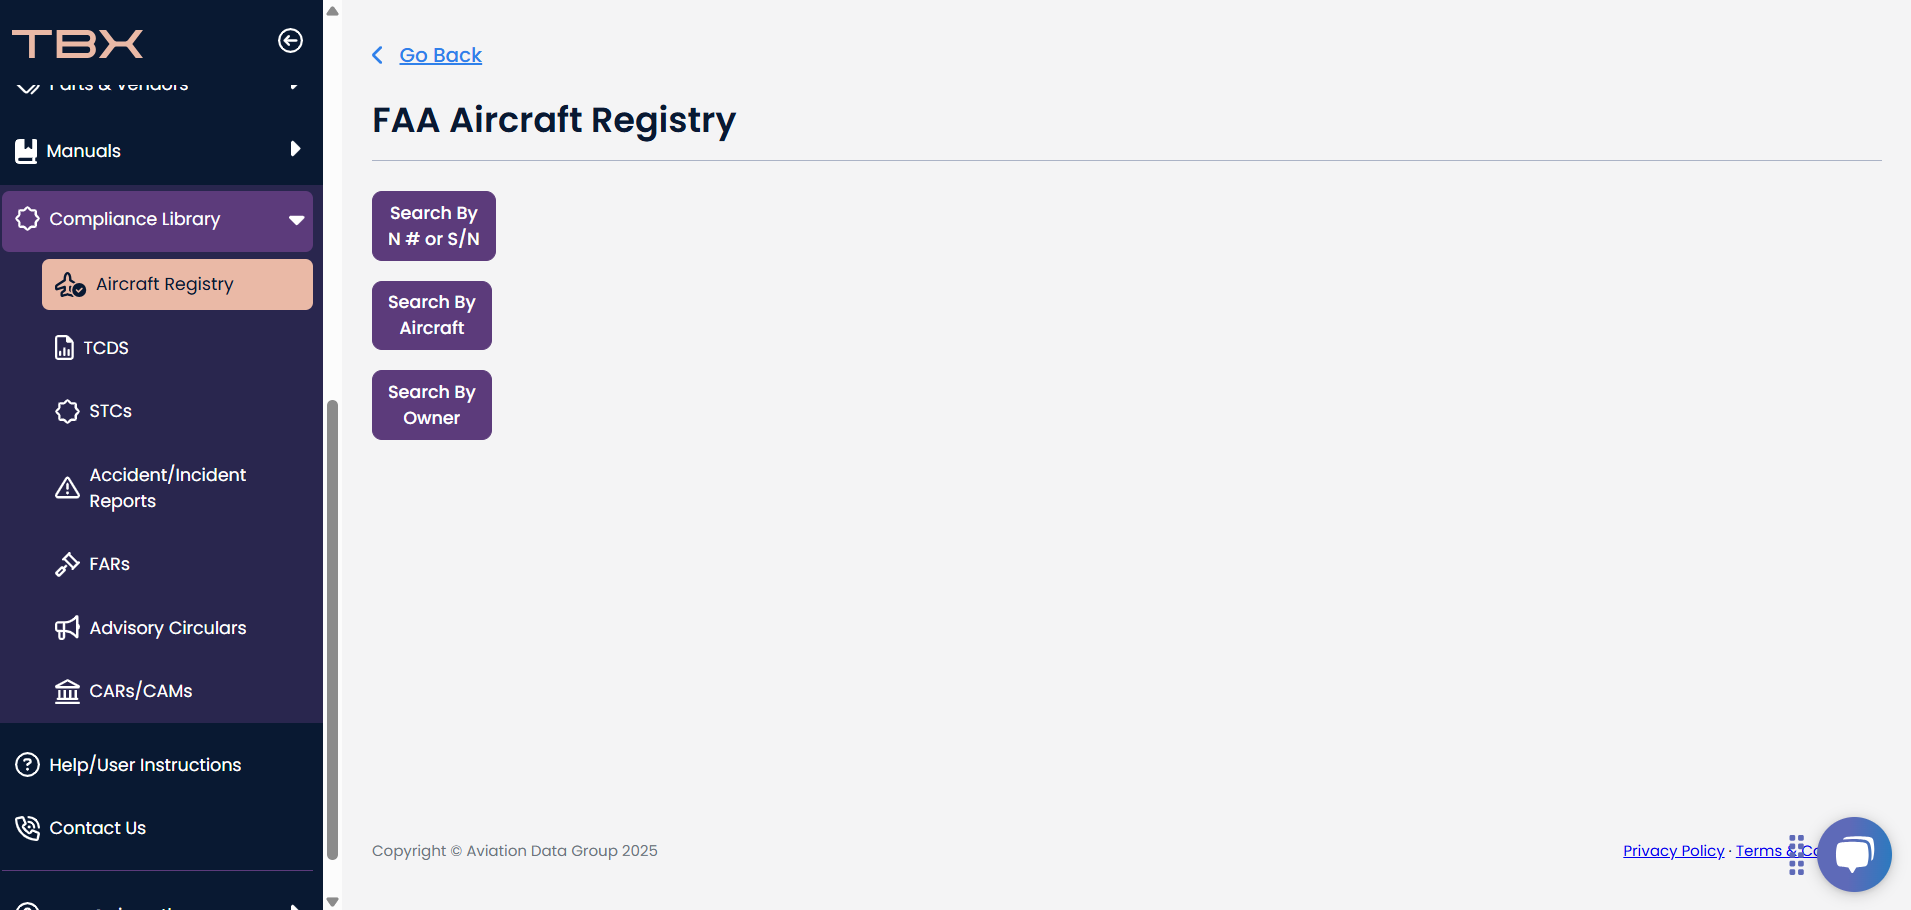The width and height of the screenshot is (1911, 910).
Task: Click Search By Aircraft button
Action: (432, 315)
